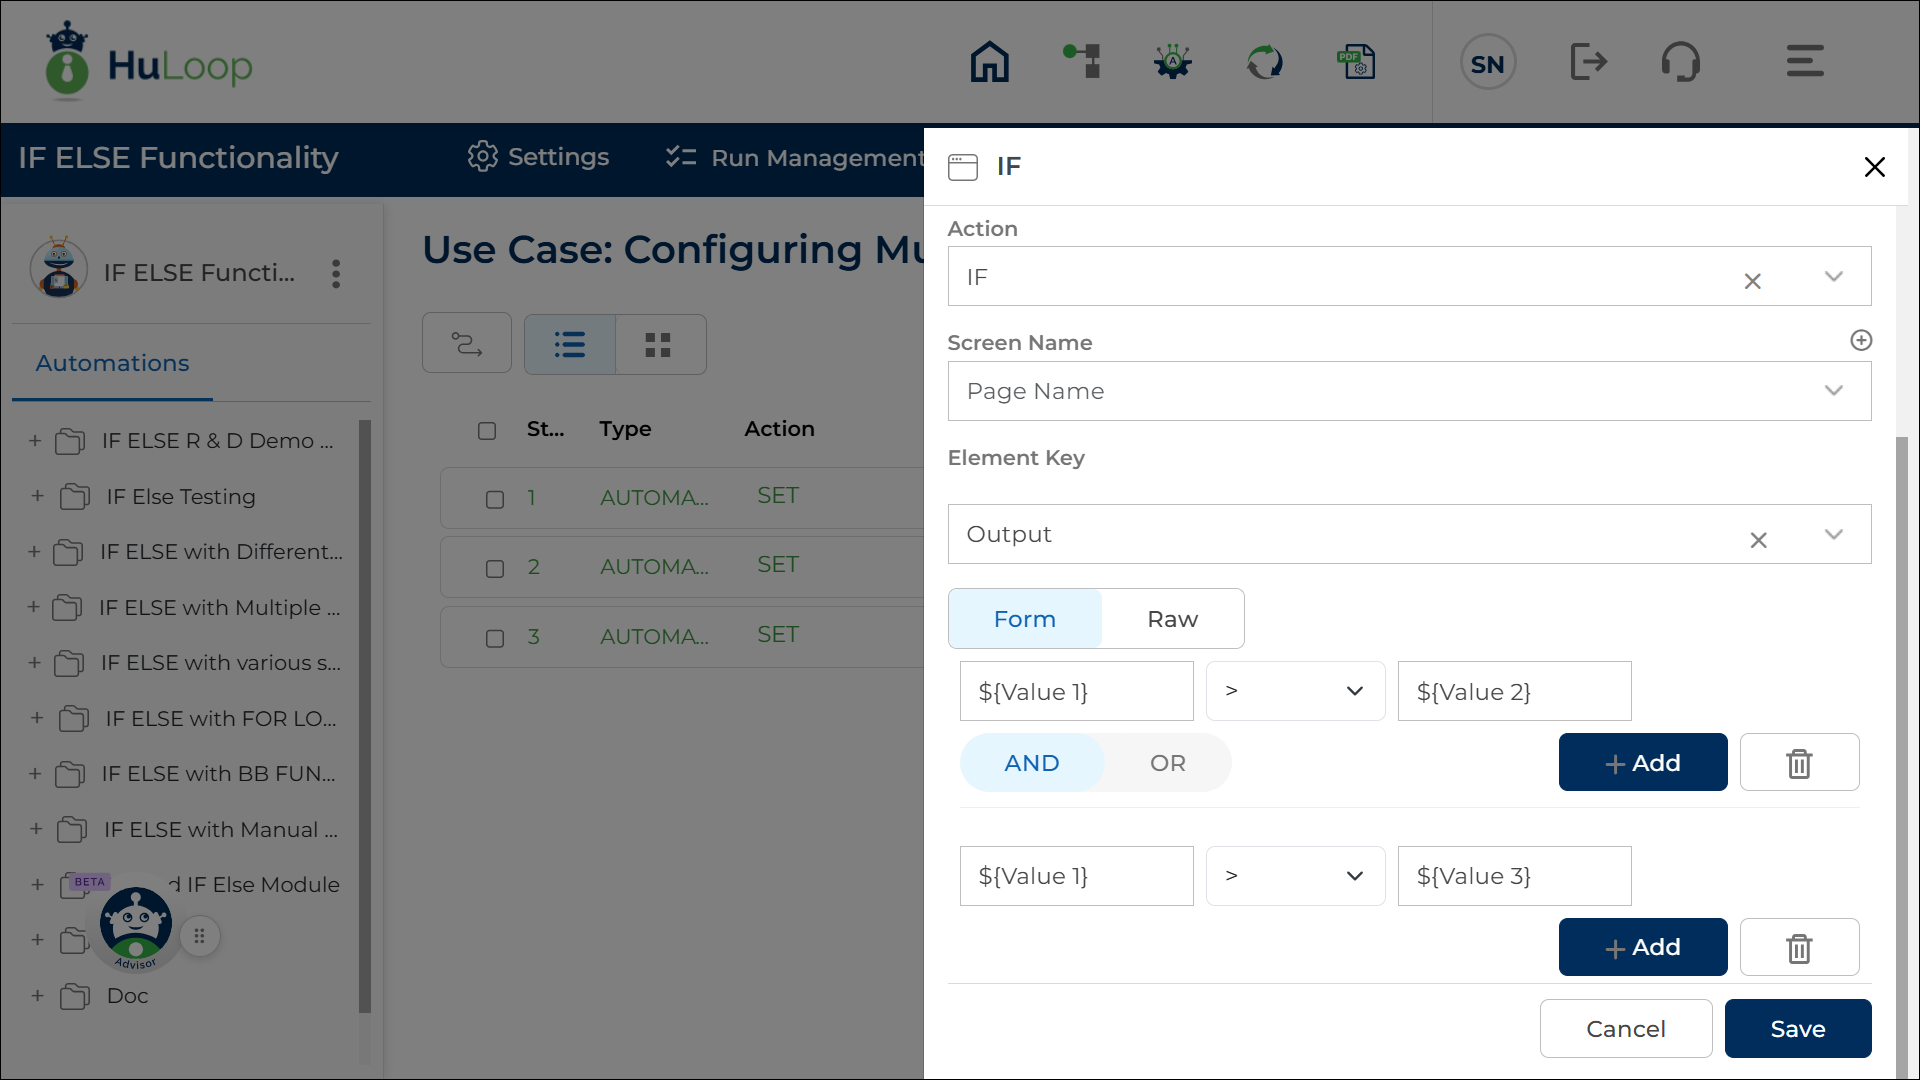Click the headset support icon
1920x1080 pixels.
coord(1680,62)
